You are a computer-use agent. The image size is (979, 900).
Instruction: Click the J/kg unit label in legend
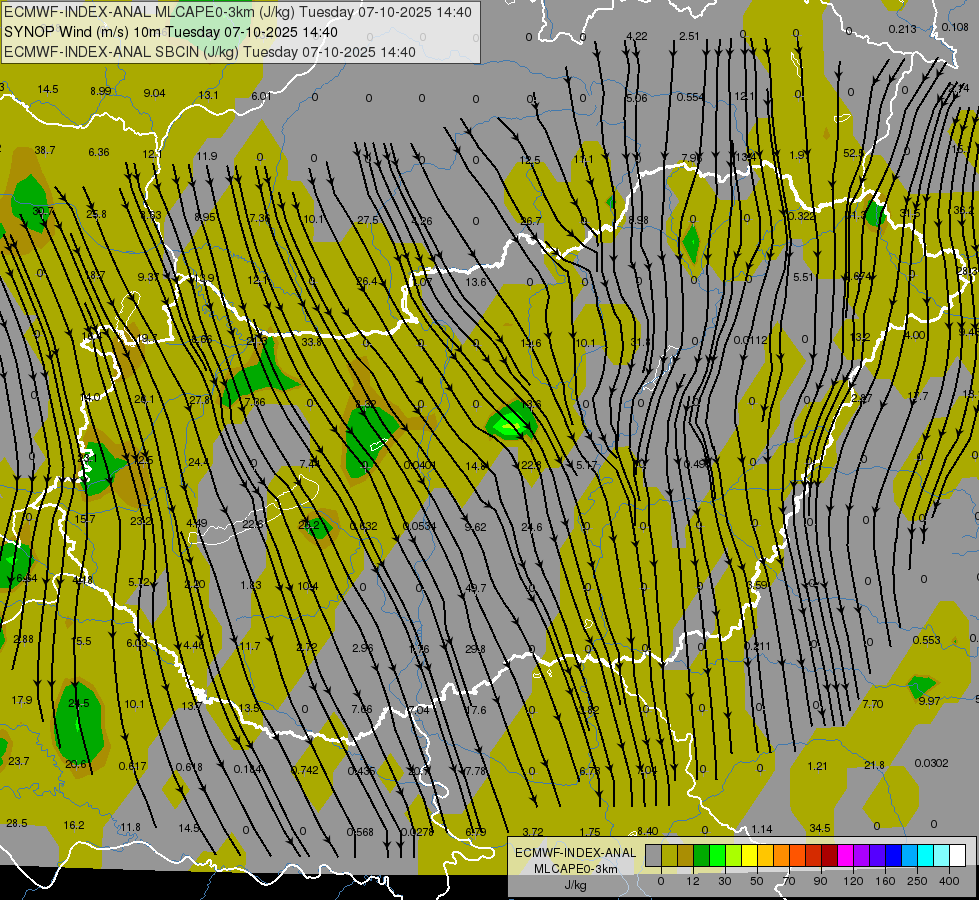[574, 885]
